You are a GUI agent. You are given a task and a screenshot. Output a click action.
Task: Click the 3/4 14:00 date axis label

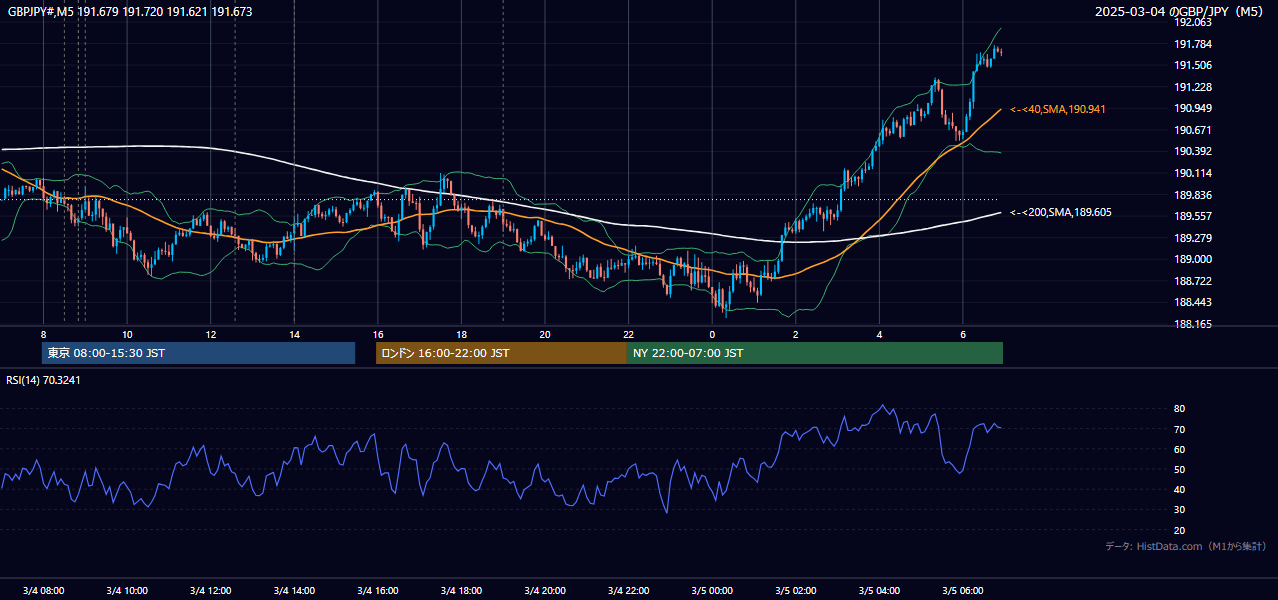click(x=294, y=590)
